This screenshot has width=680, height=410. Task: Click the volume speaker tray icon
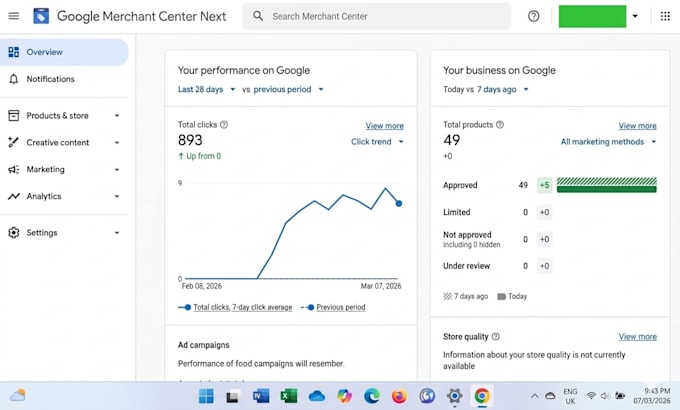(x=605, y=395)
